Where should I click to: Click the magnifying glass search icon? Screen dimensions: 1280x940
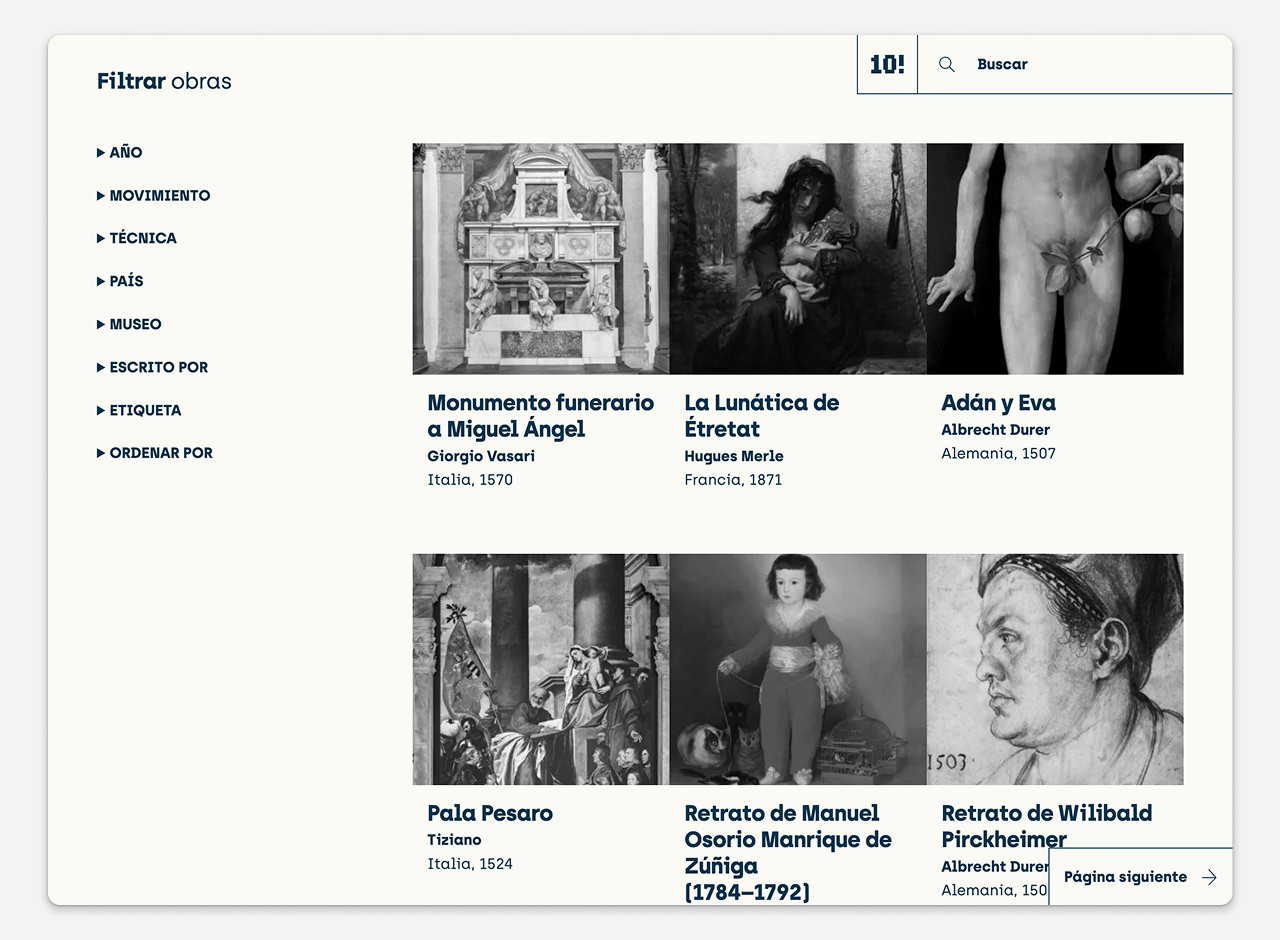[947, 65]
